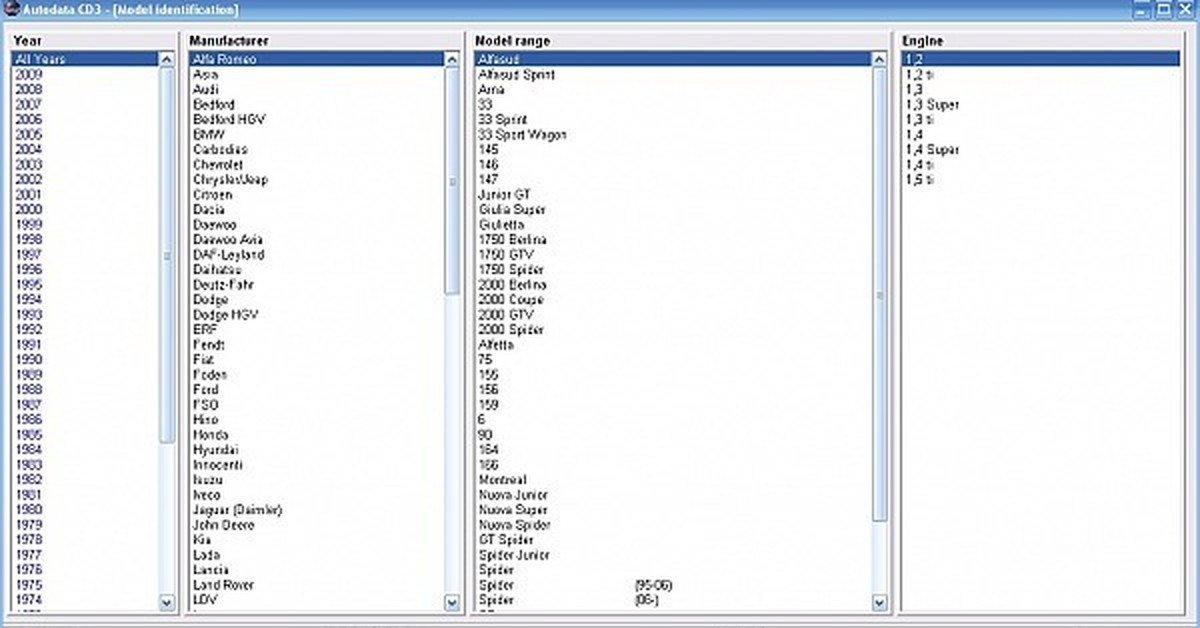Choose All Years in the Year list

[x=41, y=60]
